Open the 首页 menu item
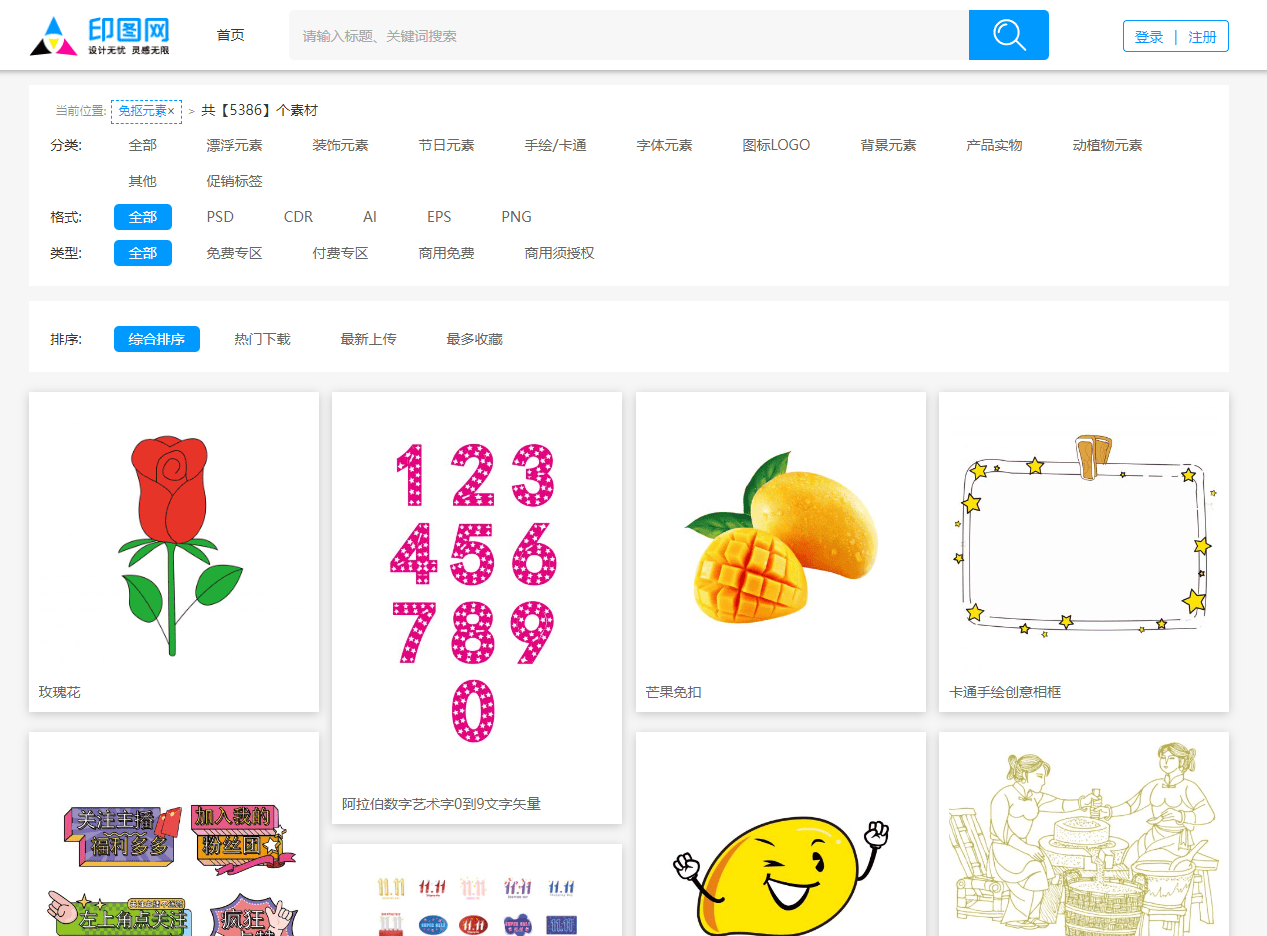 229,34
